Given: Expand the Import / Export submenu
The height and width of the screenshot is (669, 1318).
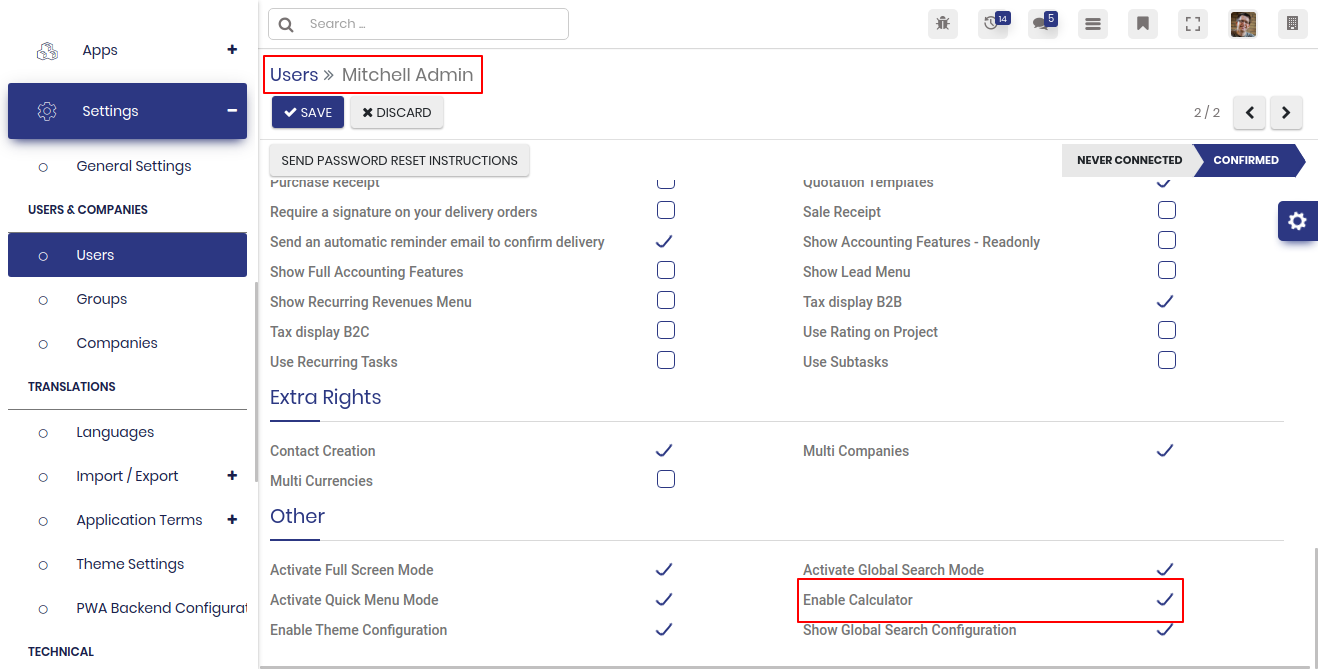Looking at the screenshot, I should point(232,476).
